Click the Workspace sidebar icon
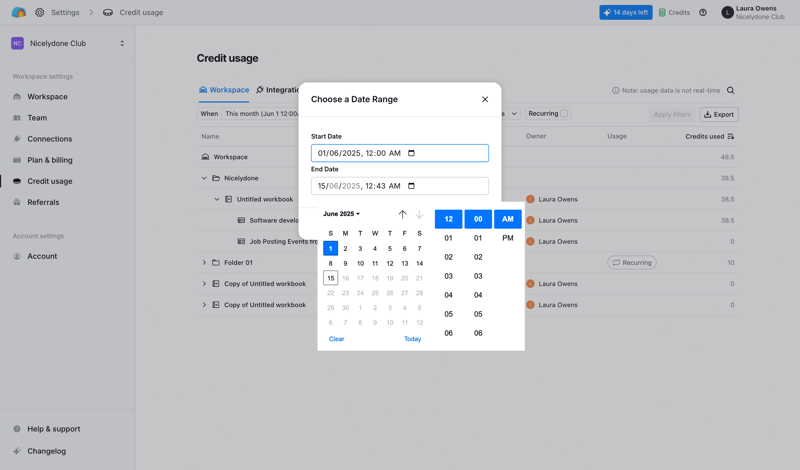 point(17,96)
